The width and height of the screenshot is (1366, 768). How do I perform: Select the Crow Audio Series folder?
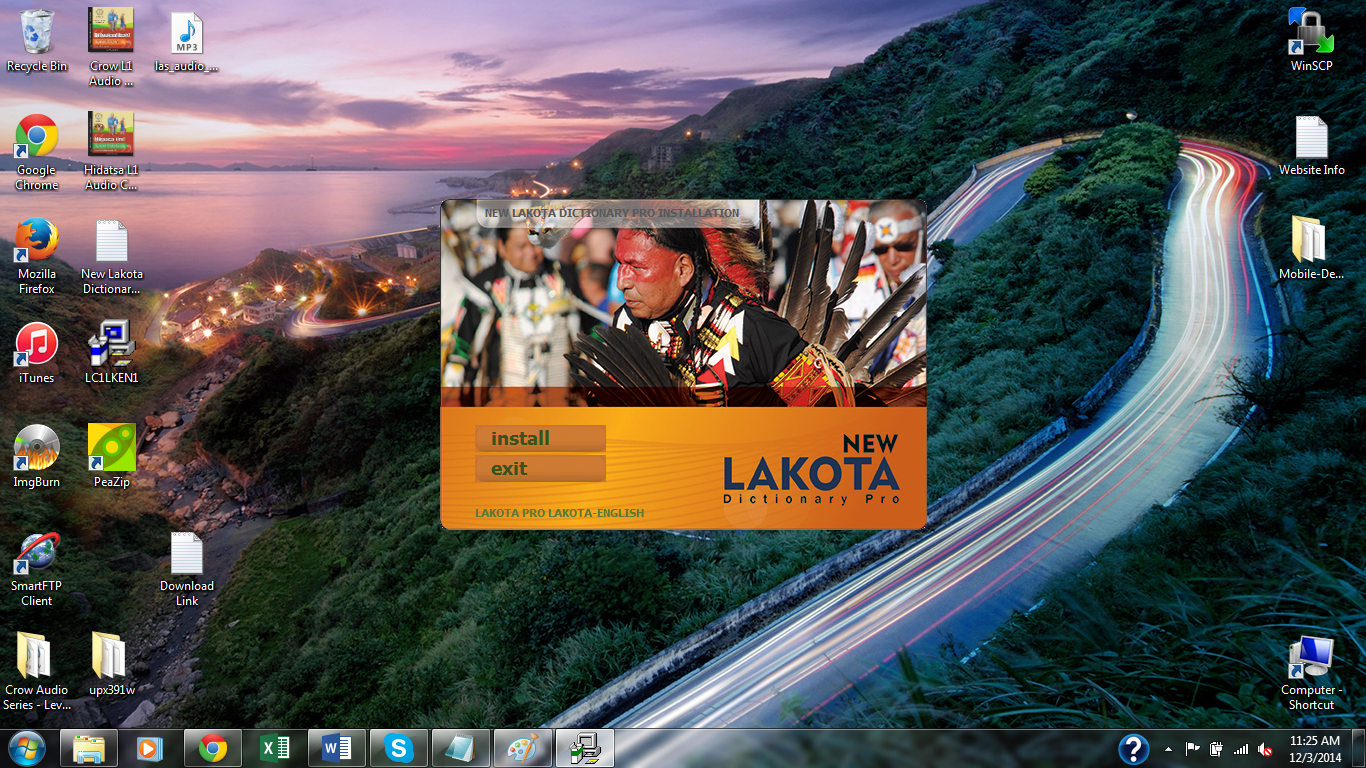[37, 672]
